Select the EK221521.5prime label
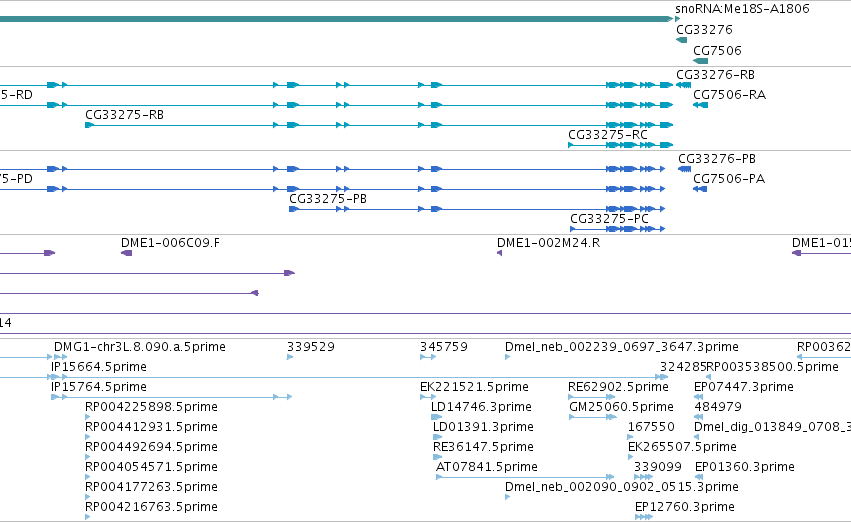 coord(474,387)
